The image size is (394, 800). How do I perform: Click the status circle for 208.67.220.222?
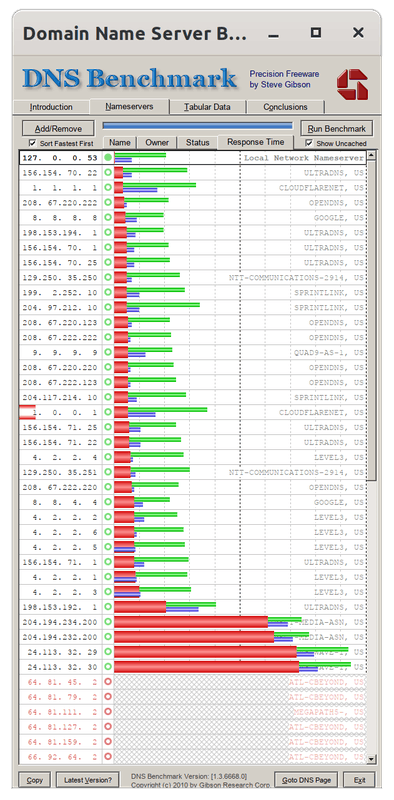point(108,203)
